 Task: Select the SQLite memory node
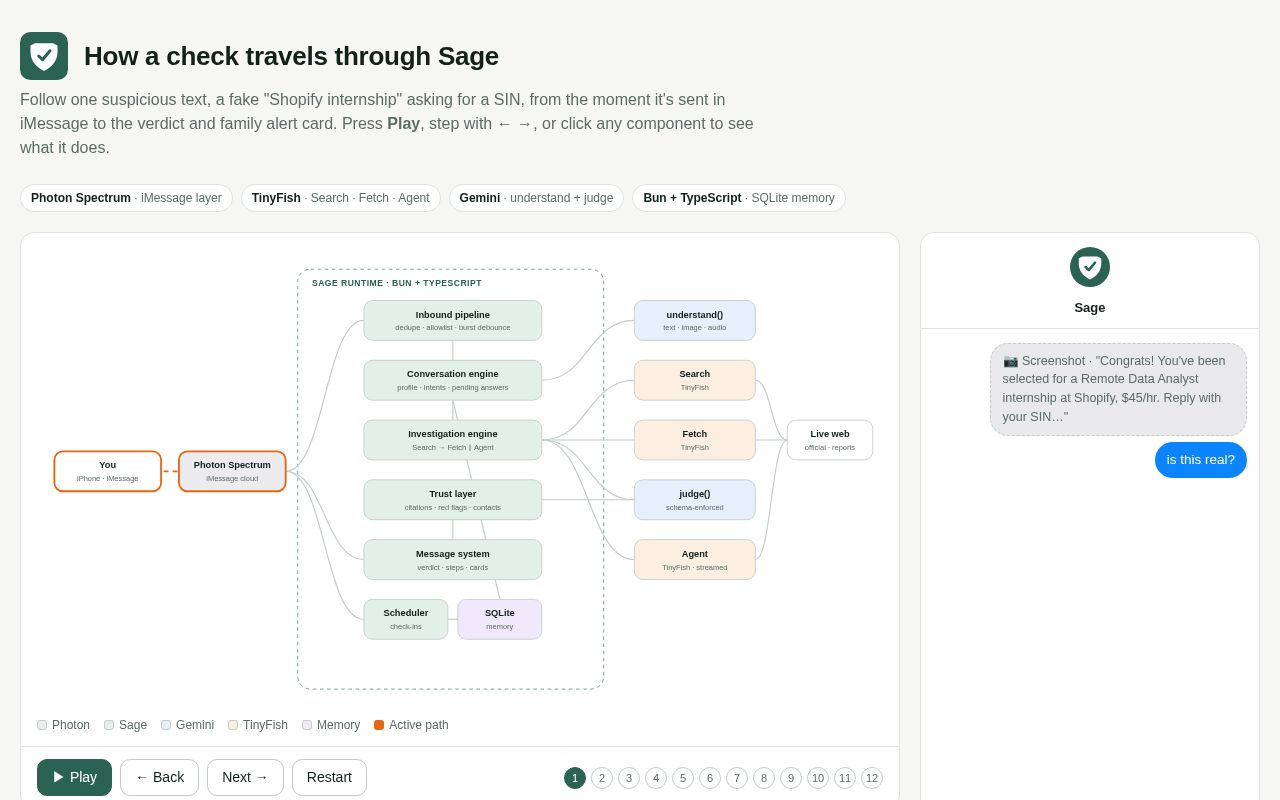pyautogui.click(x=500, y=619)
